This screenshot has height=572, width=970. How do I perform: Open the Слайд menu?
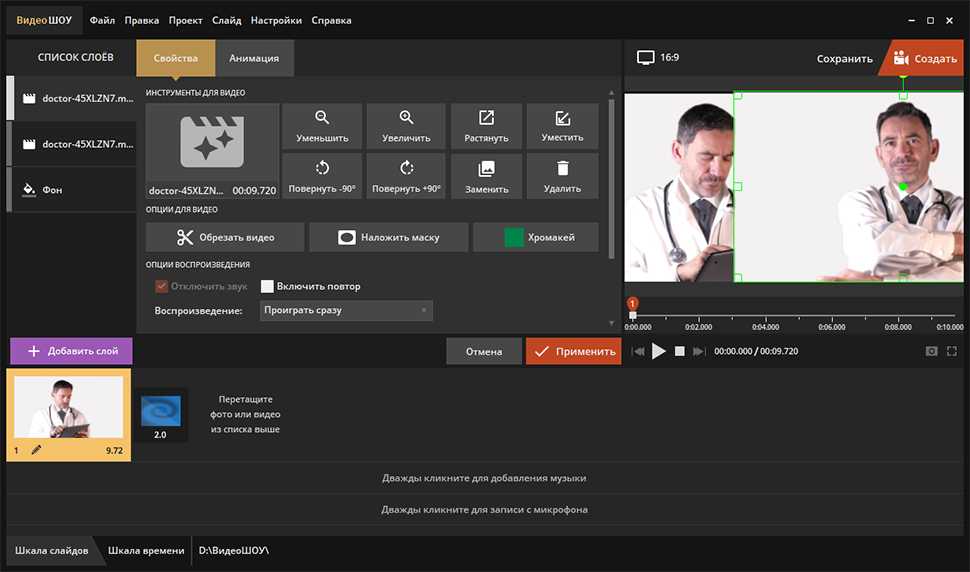point(226,20)
